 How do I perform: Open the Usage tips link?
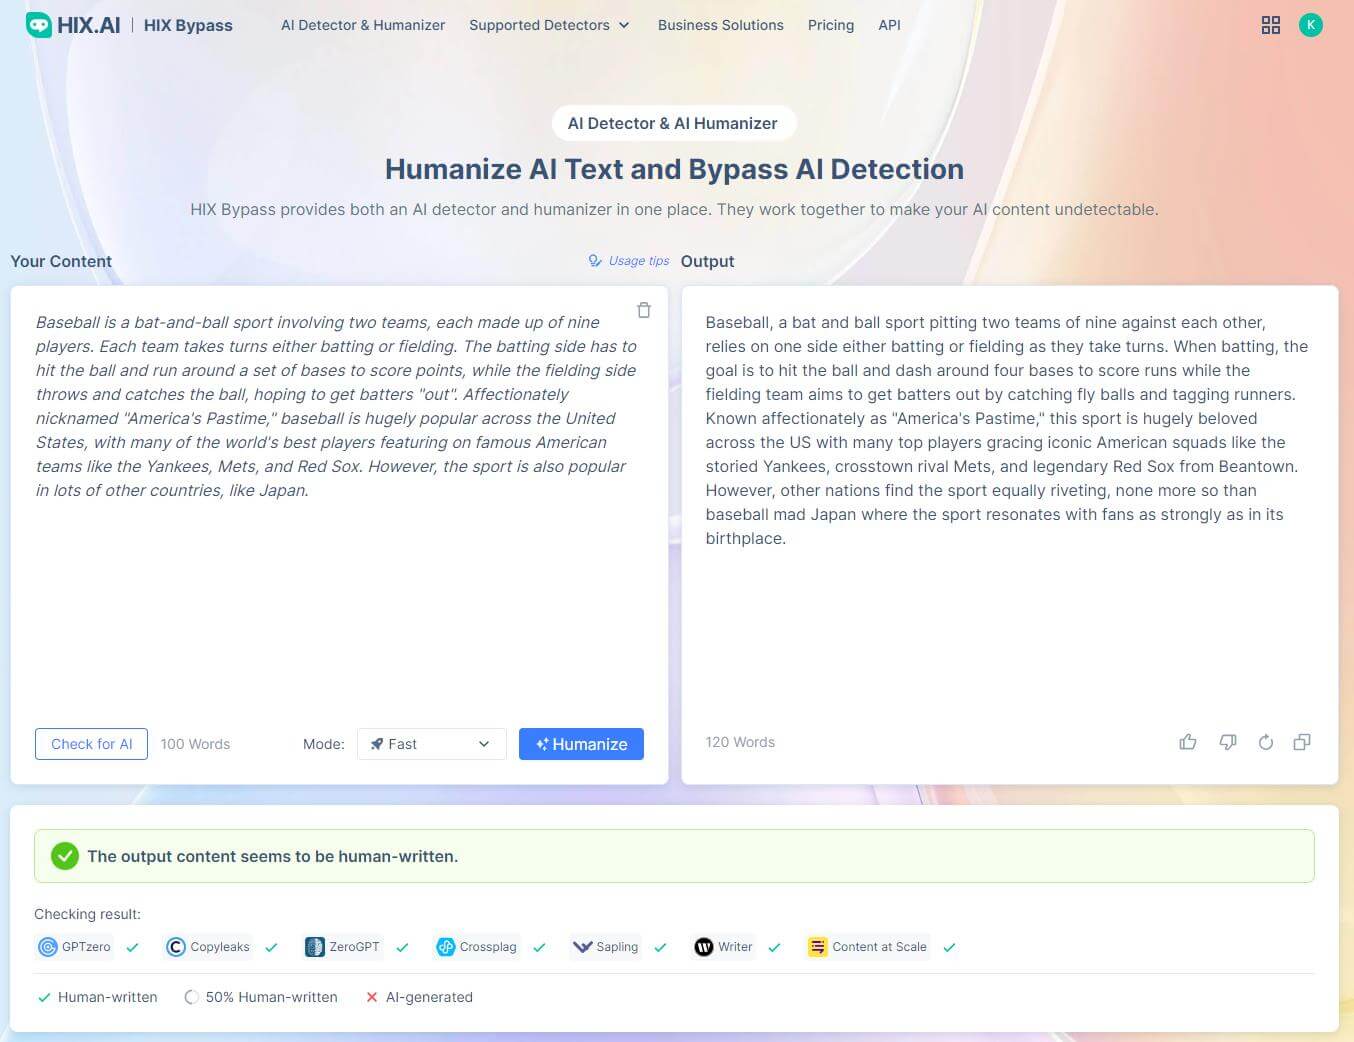(x=629, y=261)
